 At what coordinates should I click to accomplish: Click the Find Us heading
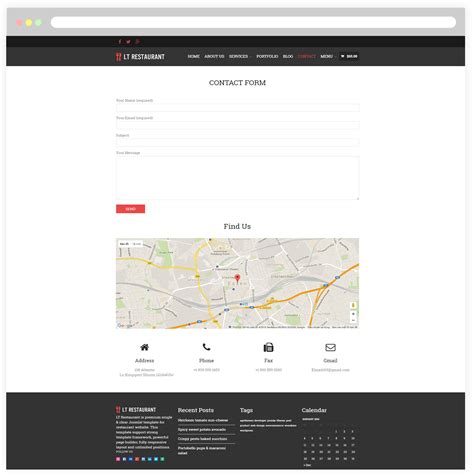pos(237,226)
